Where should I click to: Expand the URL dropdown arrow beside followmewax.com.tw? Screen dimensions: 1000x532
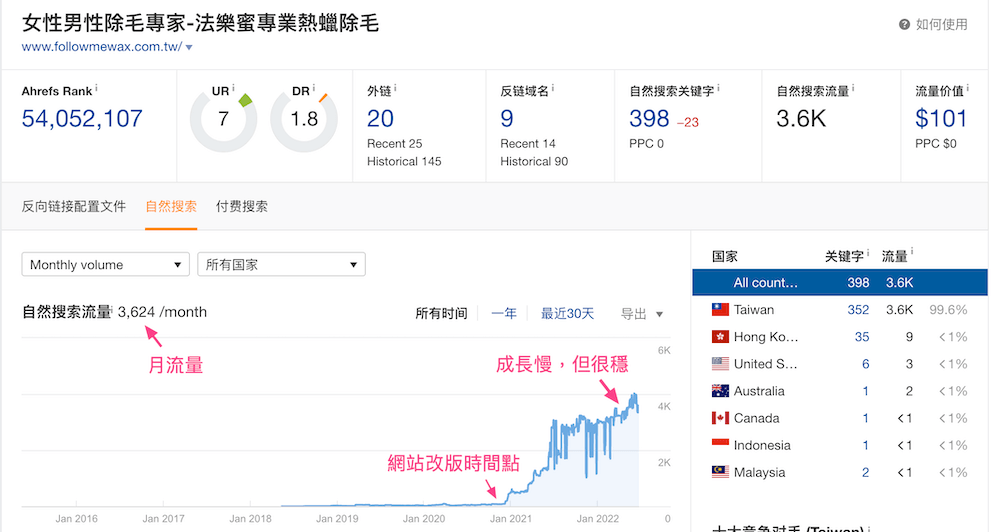[189, 47]
